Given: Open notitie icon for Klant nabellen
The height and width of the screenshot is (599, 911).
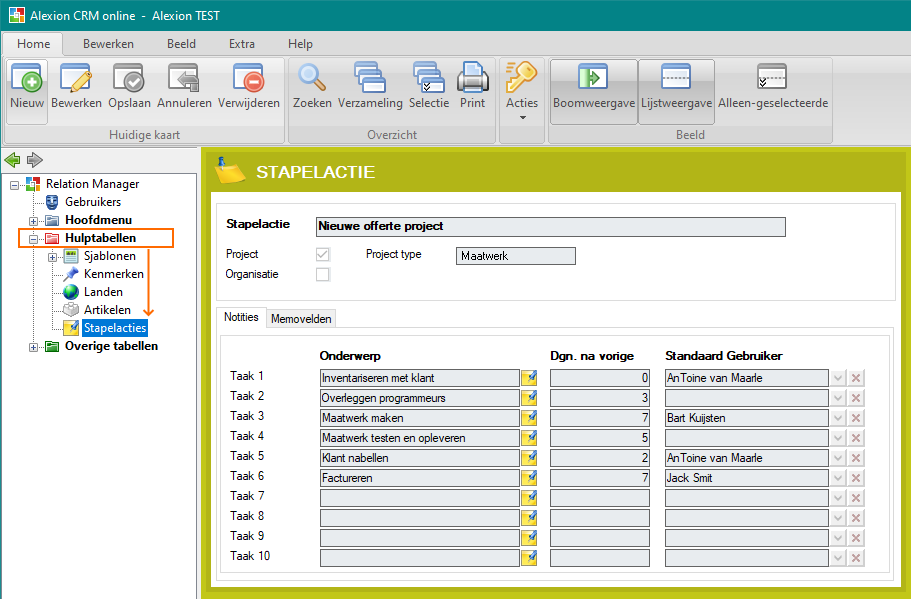Looking at the screenshot, I should click(x=529, y=458).
